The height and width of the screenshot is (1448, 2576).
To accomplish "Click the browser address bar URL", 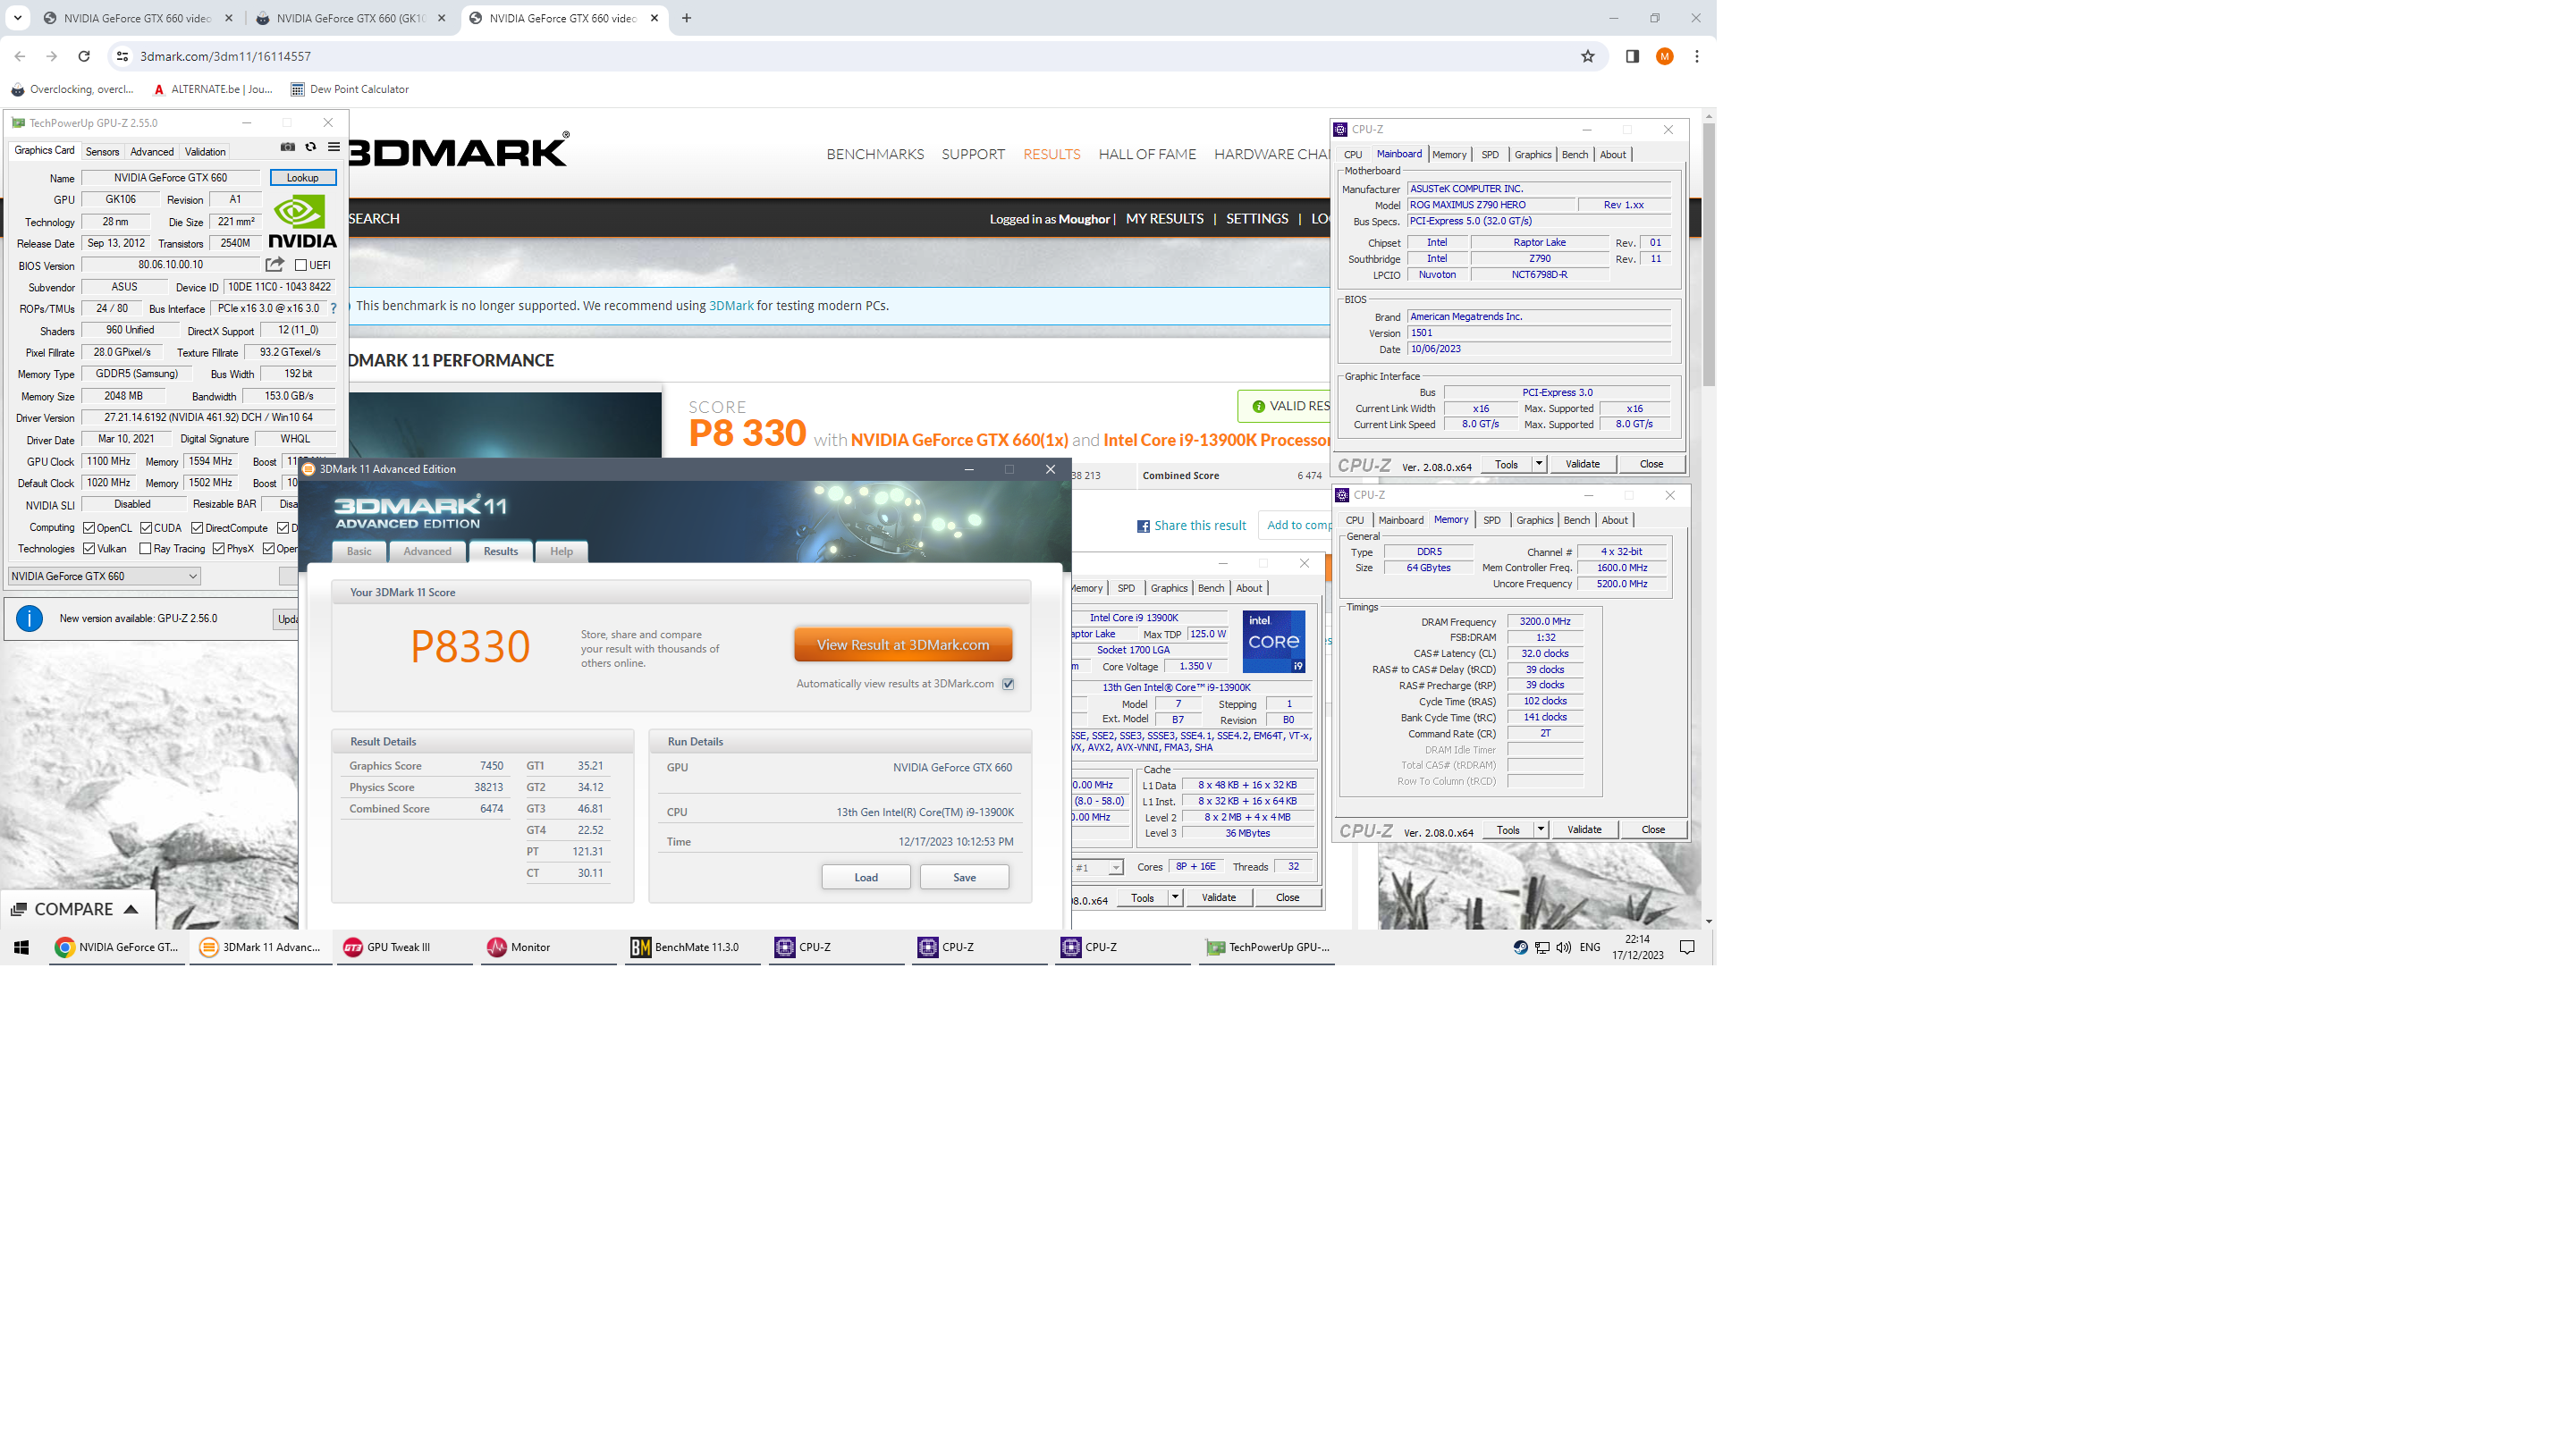I will (x=225, y=57).
